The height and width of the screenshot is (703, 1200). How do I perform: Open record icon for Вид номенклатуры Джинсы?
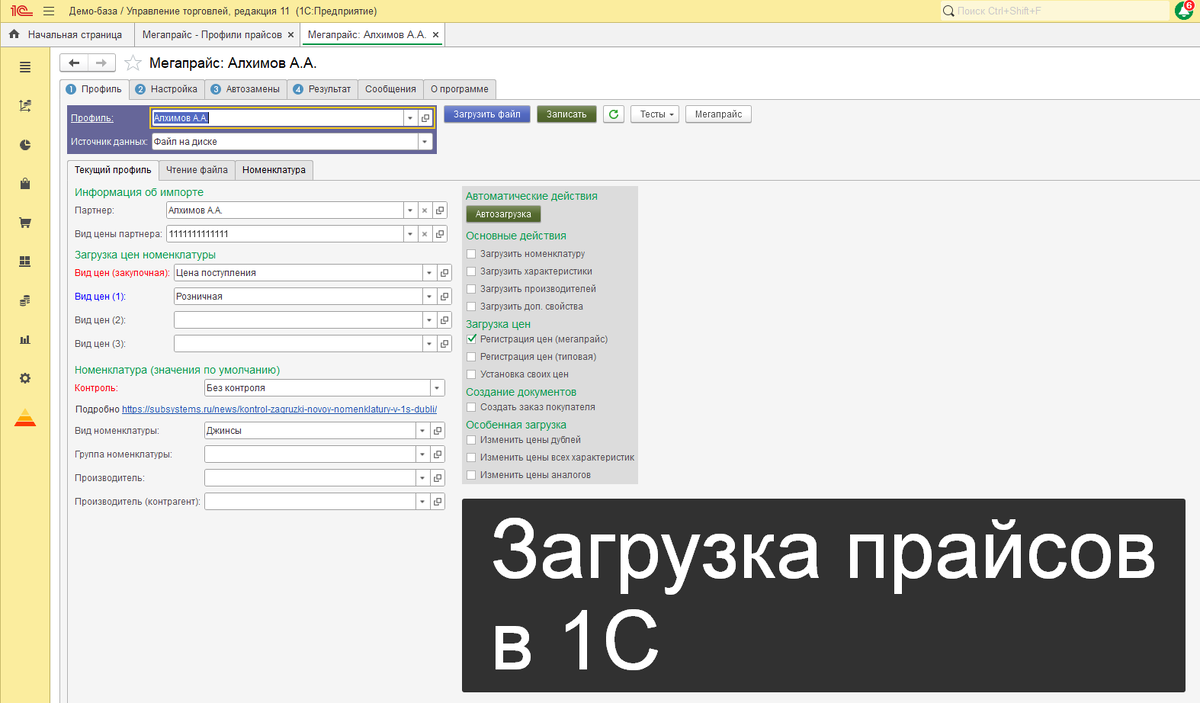point(438,431)
